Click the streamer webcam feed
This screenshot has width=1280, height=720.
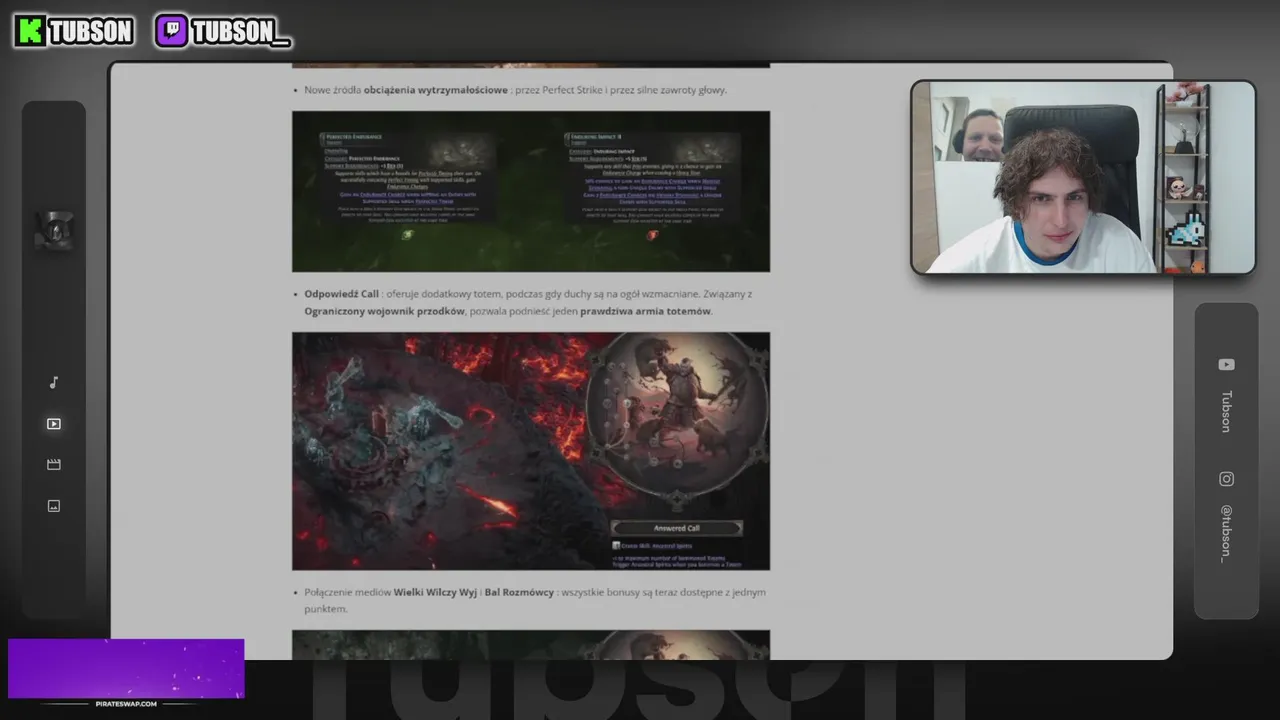point(1083,177)
